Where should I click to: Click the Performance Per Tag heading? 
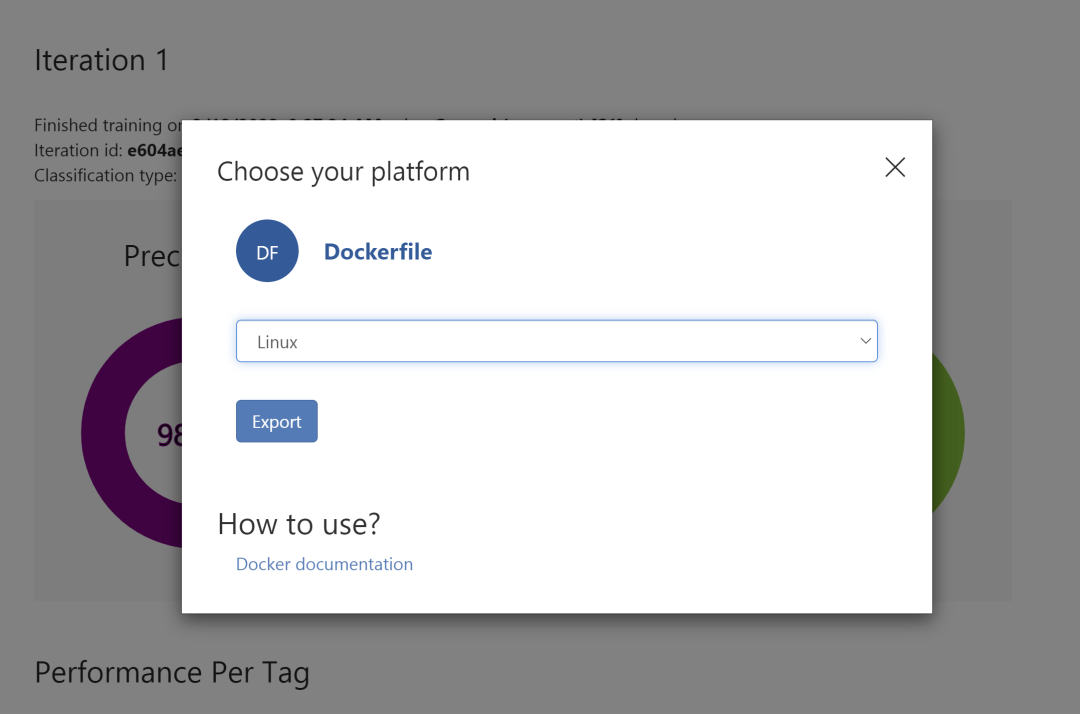[x=172, y=672]
